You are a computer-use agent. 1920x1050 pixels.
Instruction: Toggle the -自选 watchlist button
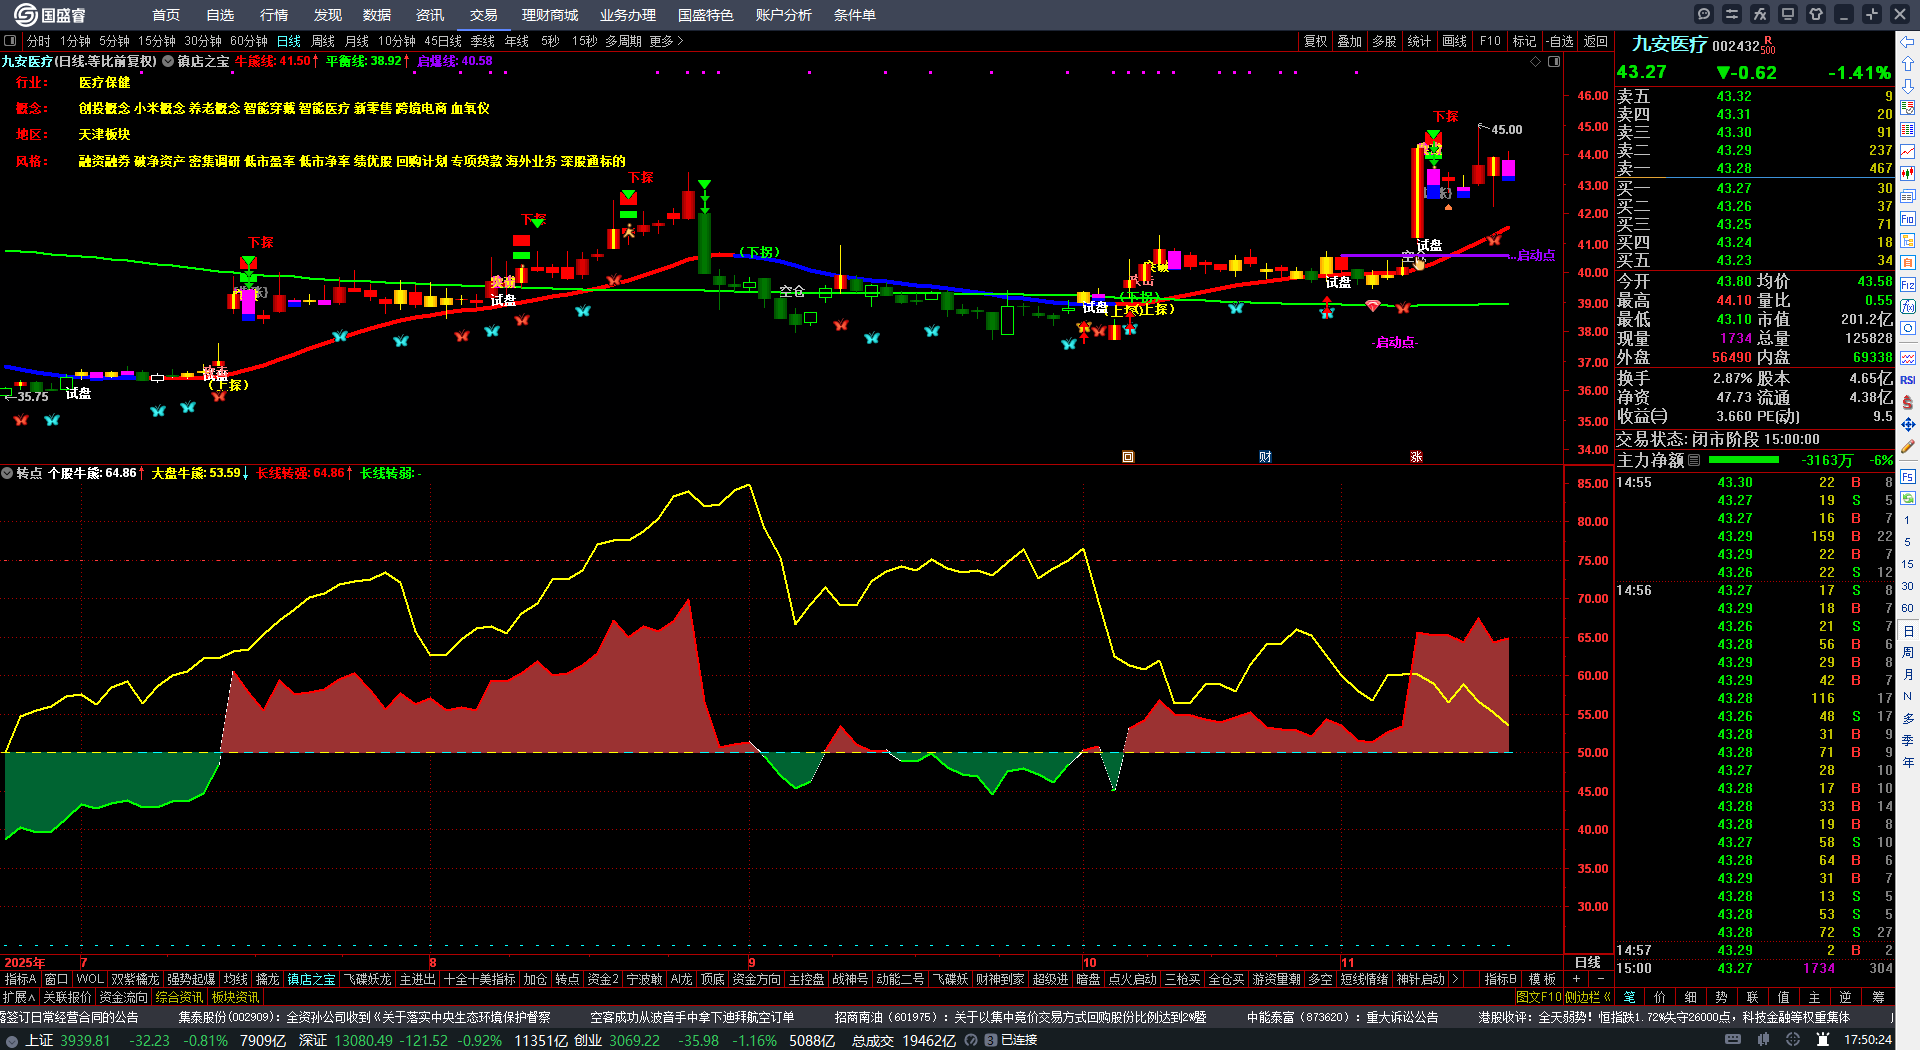pos(1559,41)
